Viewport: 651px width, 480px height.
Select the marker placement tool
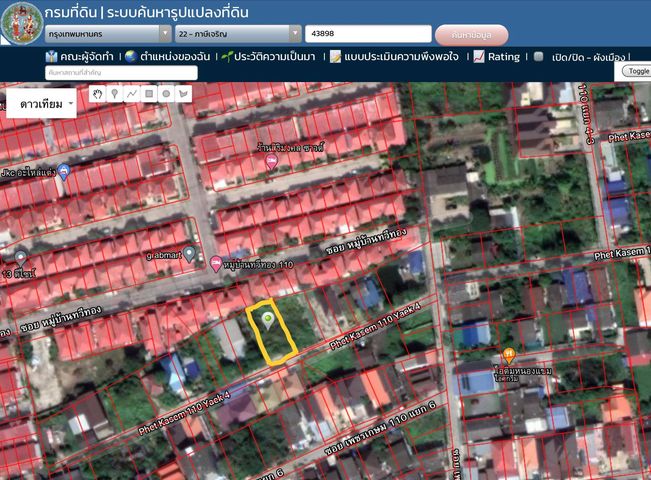point(115,94)
